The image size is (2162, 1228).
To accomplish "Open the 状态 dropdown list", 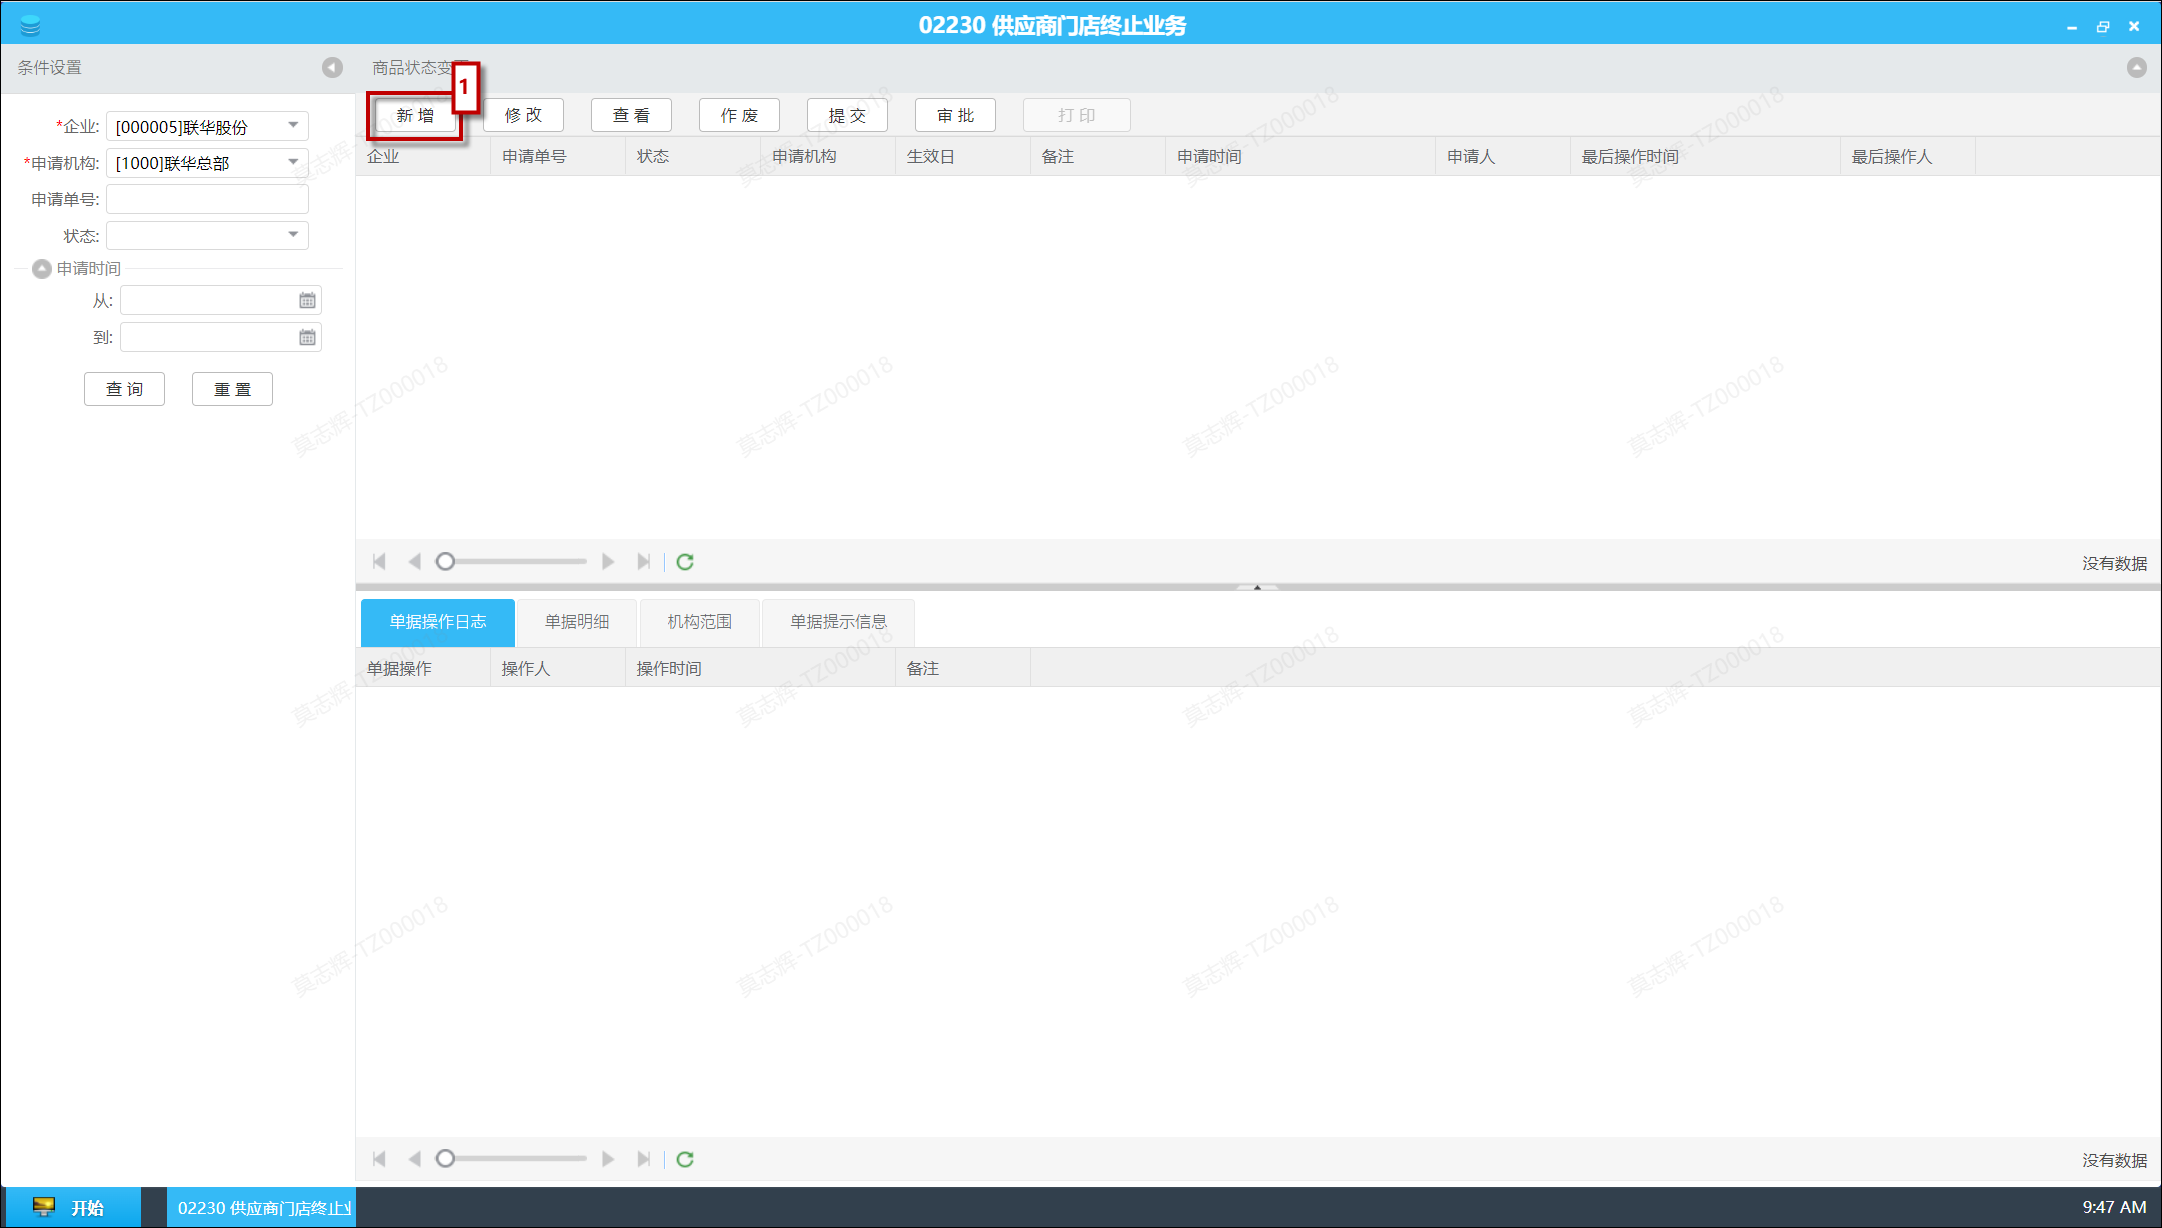I will click(293, 235).
